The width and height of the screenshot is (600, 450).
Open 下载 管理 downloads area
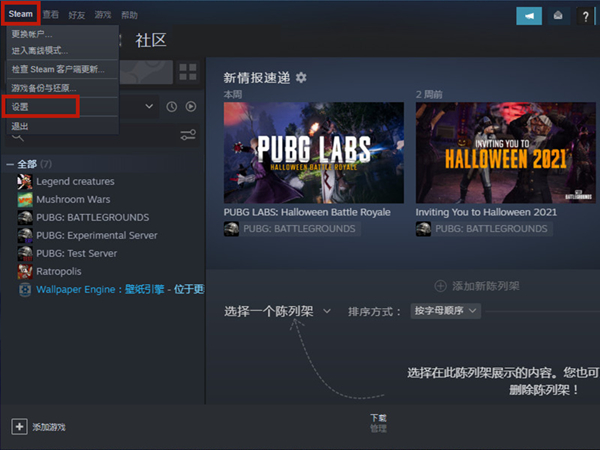click(x=378, y=423)
